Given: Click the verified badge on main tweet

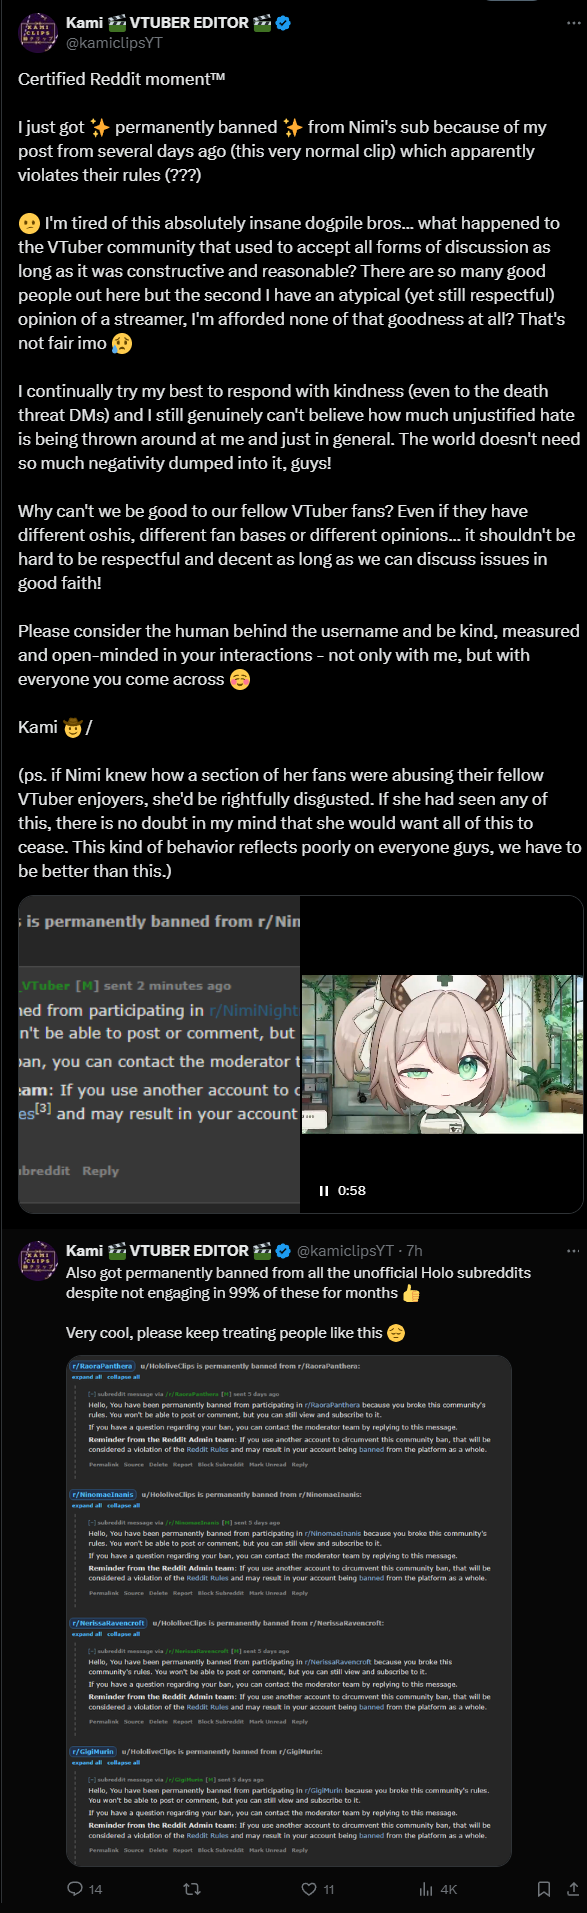Looking at the screenshot, I should 284,23.
